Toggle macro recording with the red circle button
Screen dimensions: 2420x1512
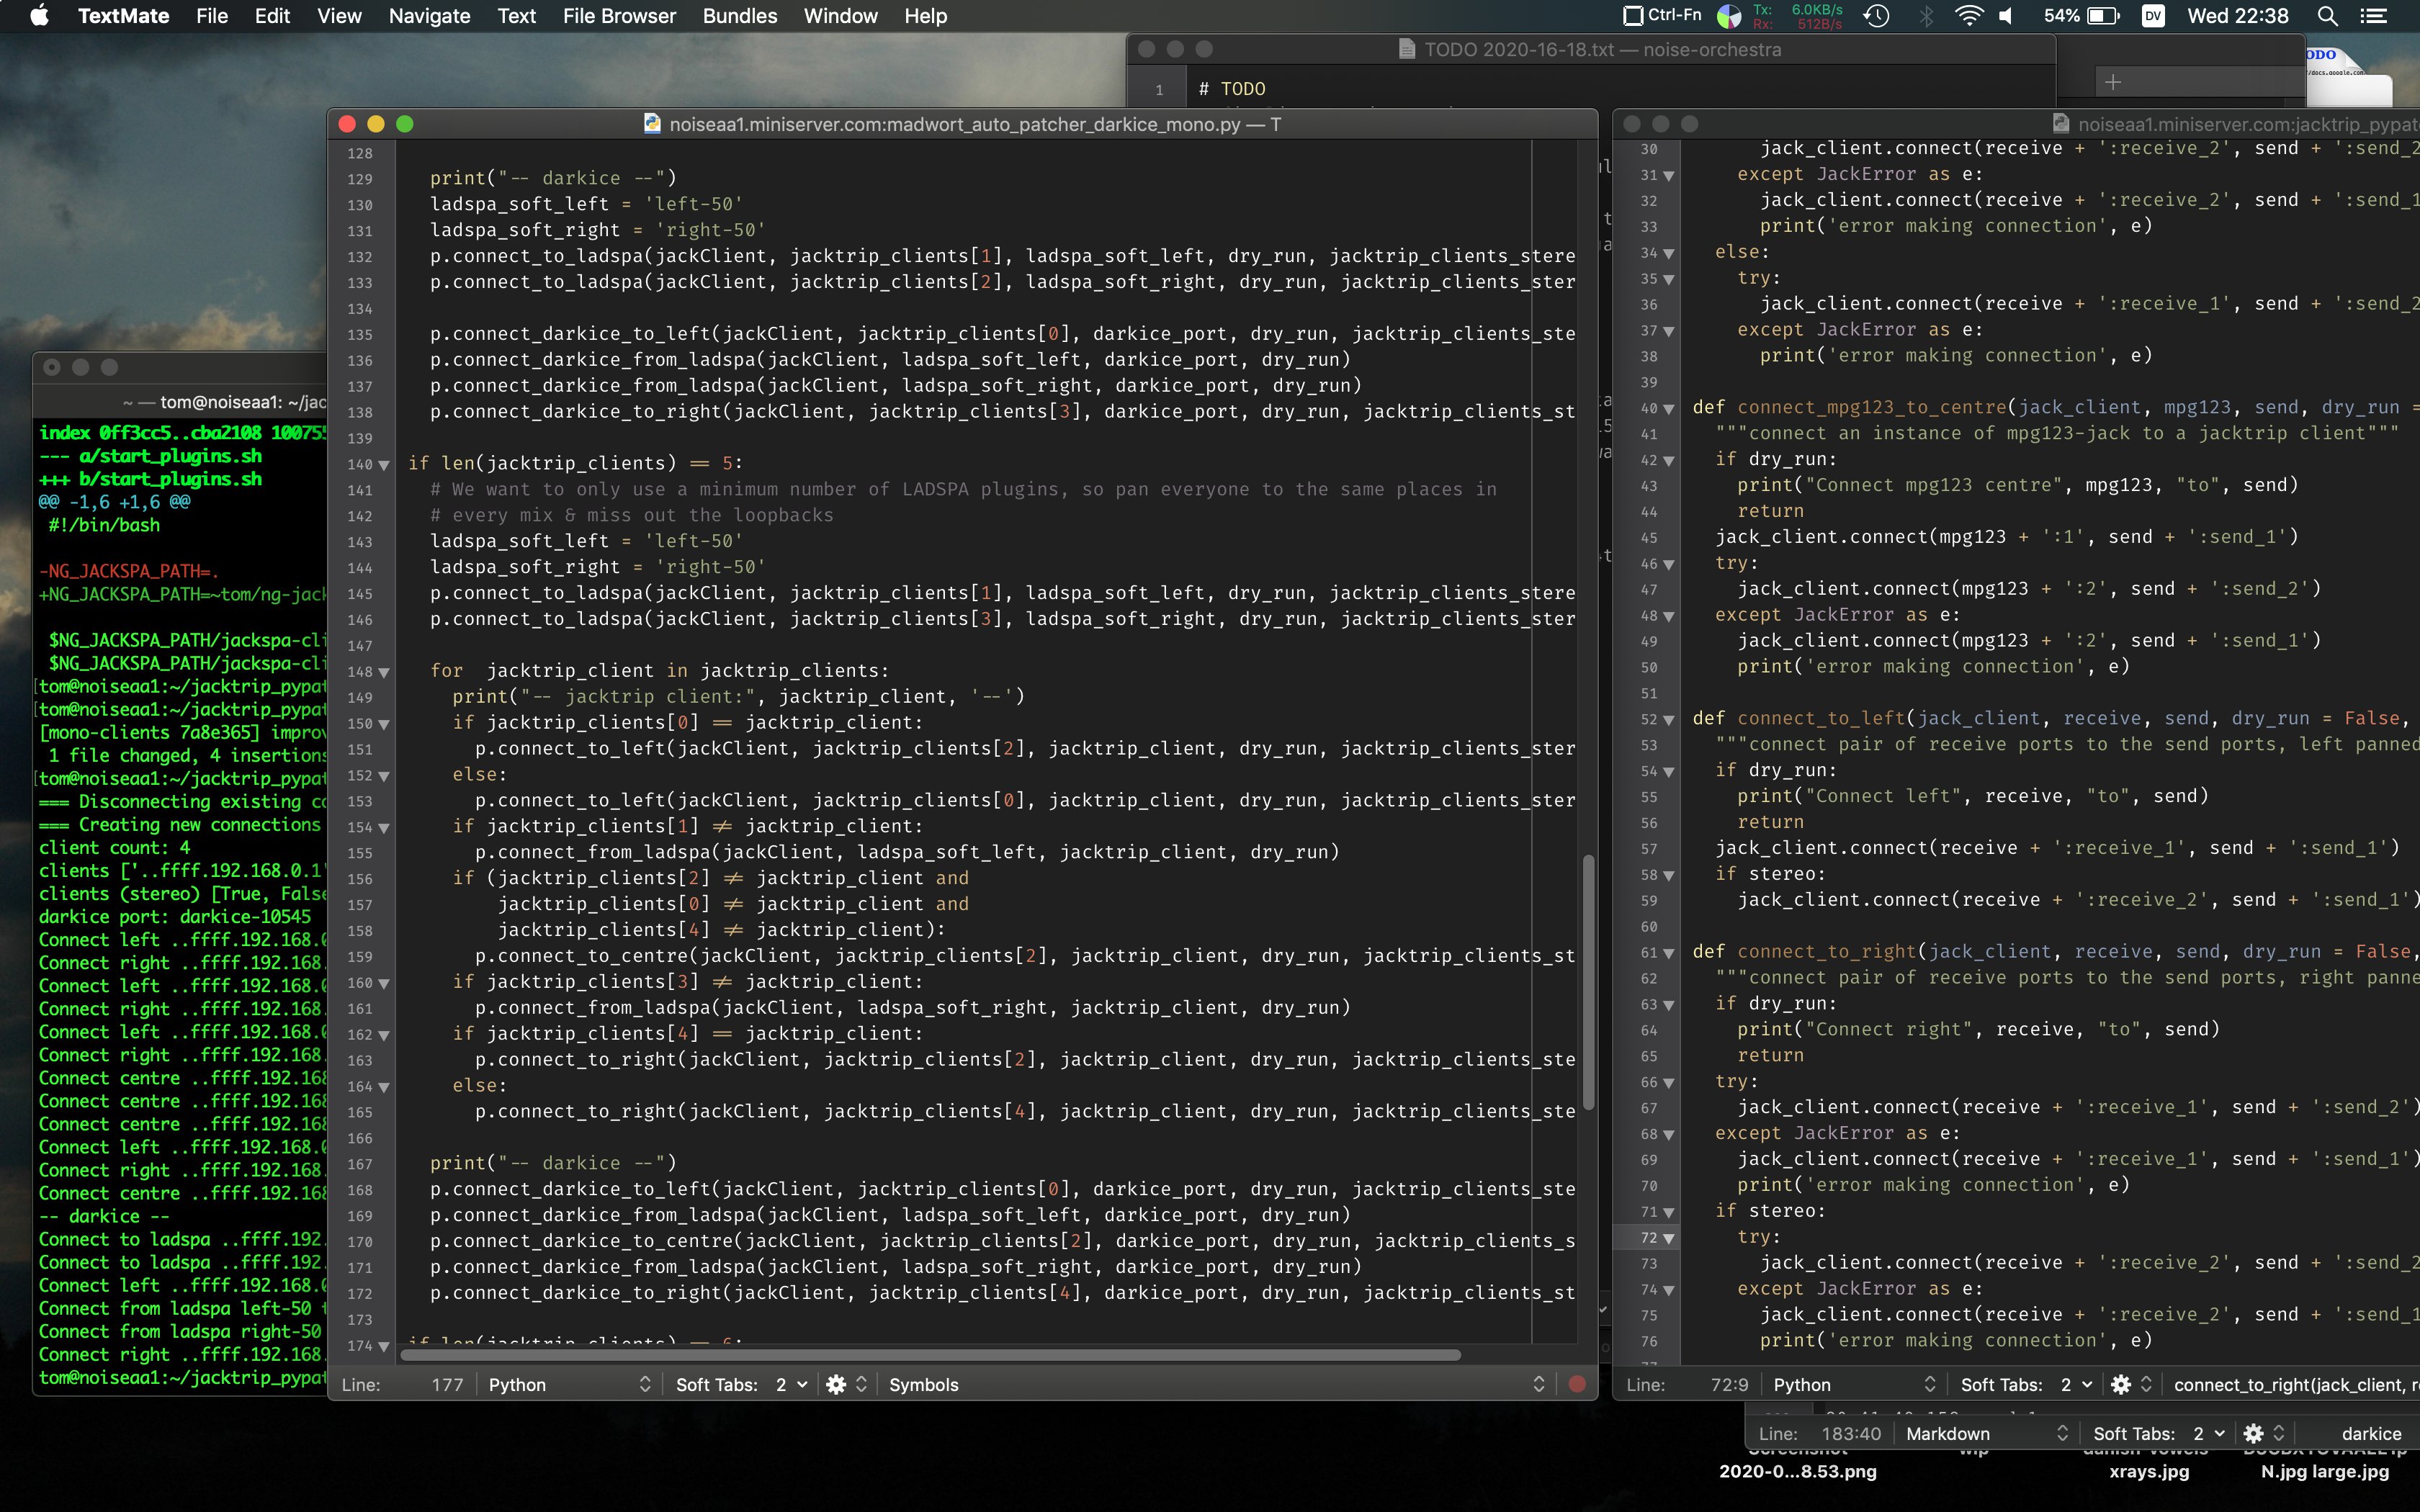1577,1384
